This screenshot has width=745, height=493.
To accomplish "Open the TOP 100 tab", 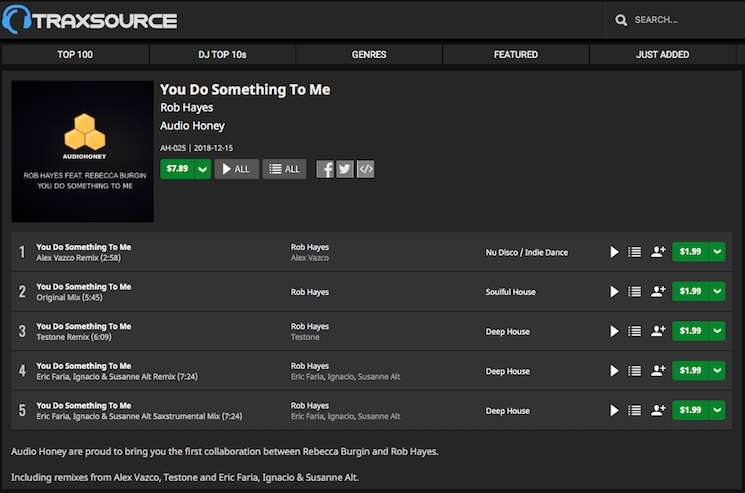I will (x=75, y=55).
